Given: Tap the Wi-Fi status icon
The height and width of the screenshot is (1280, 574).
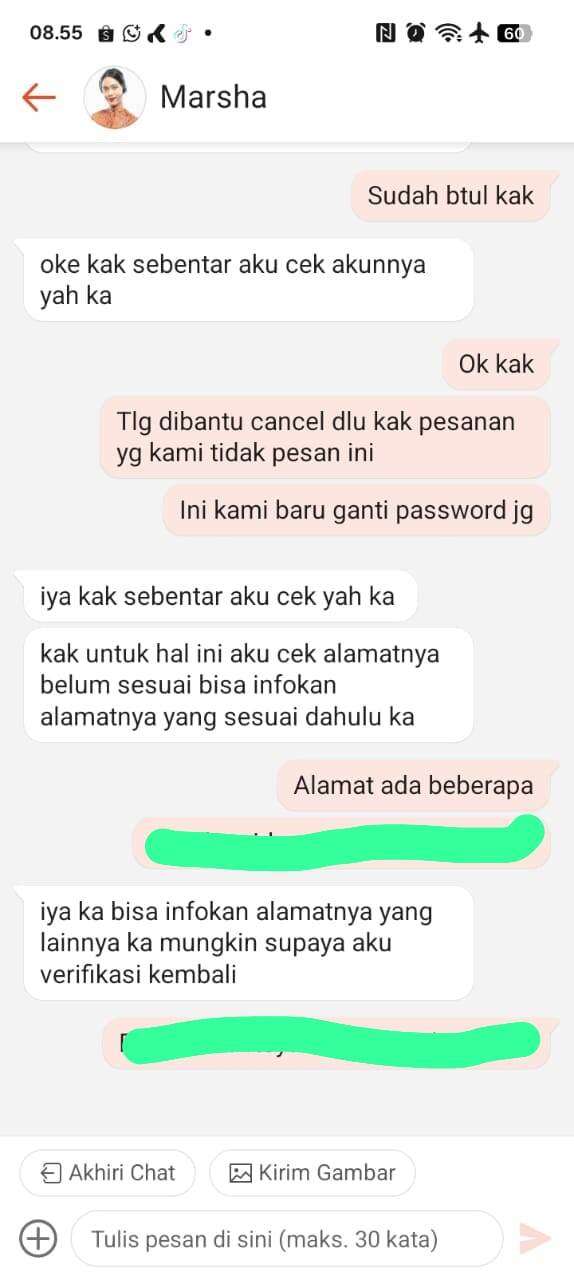Looking at the screenshot, I should [x=450, y=33].
